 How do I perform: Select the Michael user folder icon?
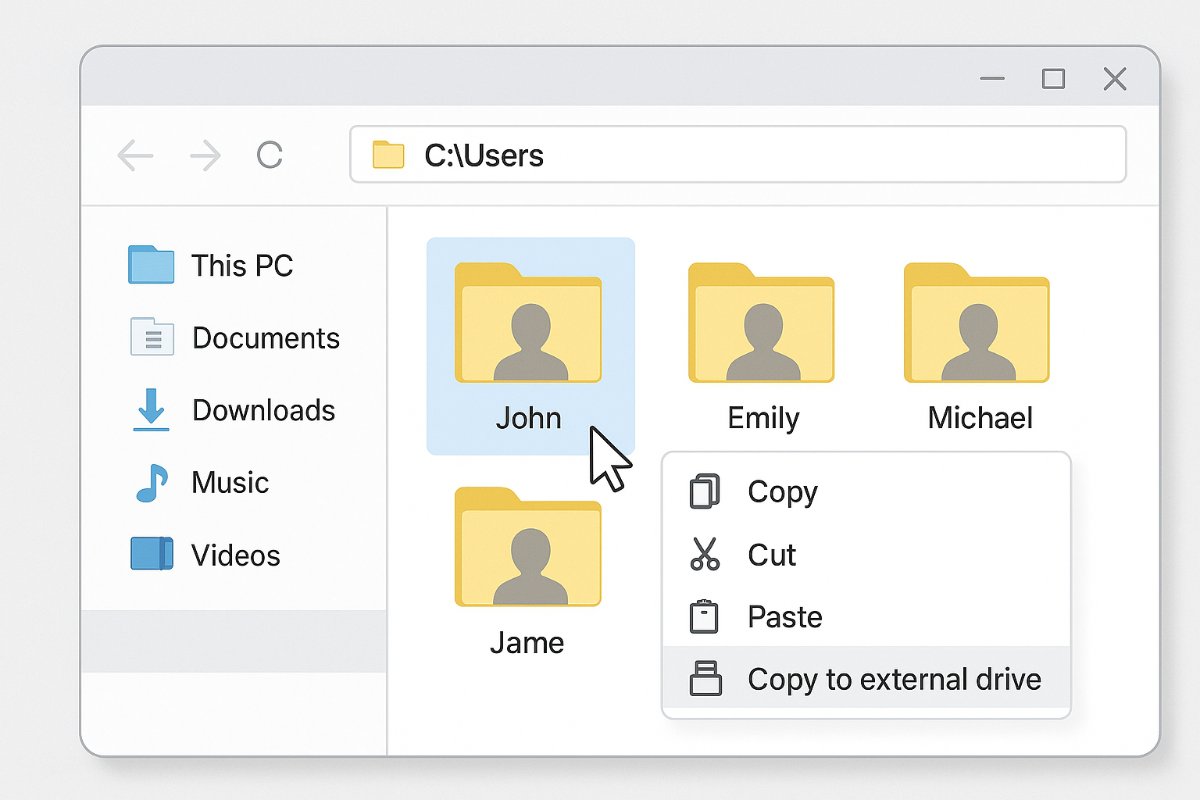point(977,323)
